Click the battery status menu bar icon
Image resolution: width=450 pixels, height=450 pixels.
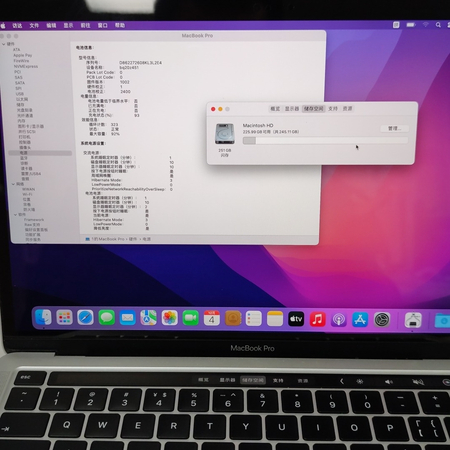pos(411,25)
